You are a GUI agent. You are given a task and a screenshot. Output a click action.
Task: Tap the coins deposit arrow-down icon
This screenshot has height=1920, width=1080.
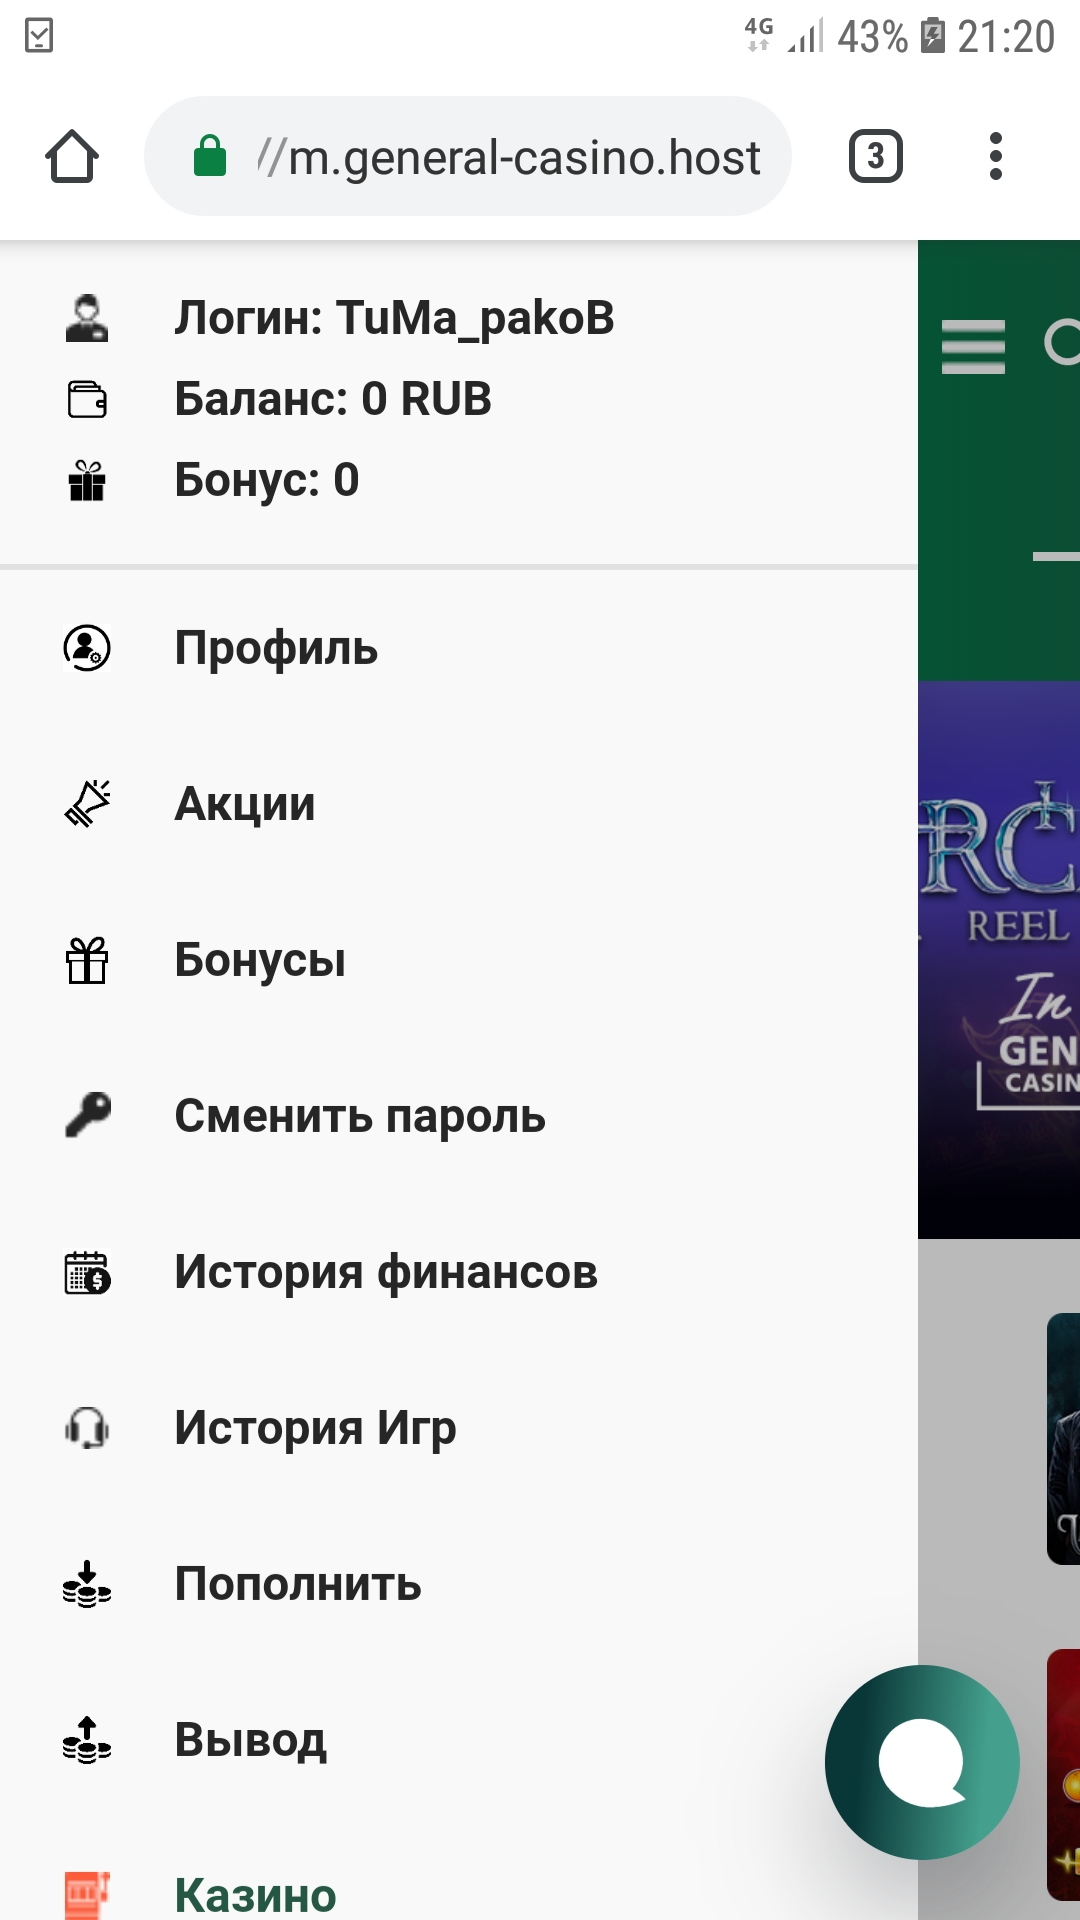click(x=87, y=1584)
